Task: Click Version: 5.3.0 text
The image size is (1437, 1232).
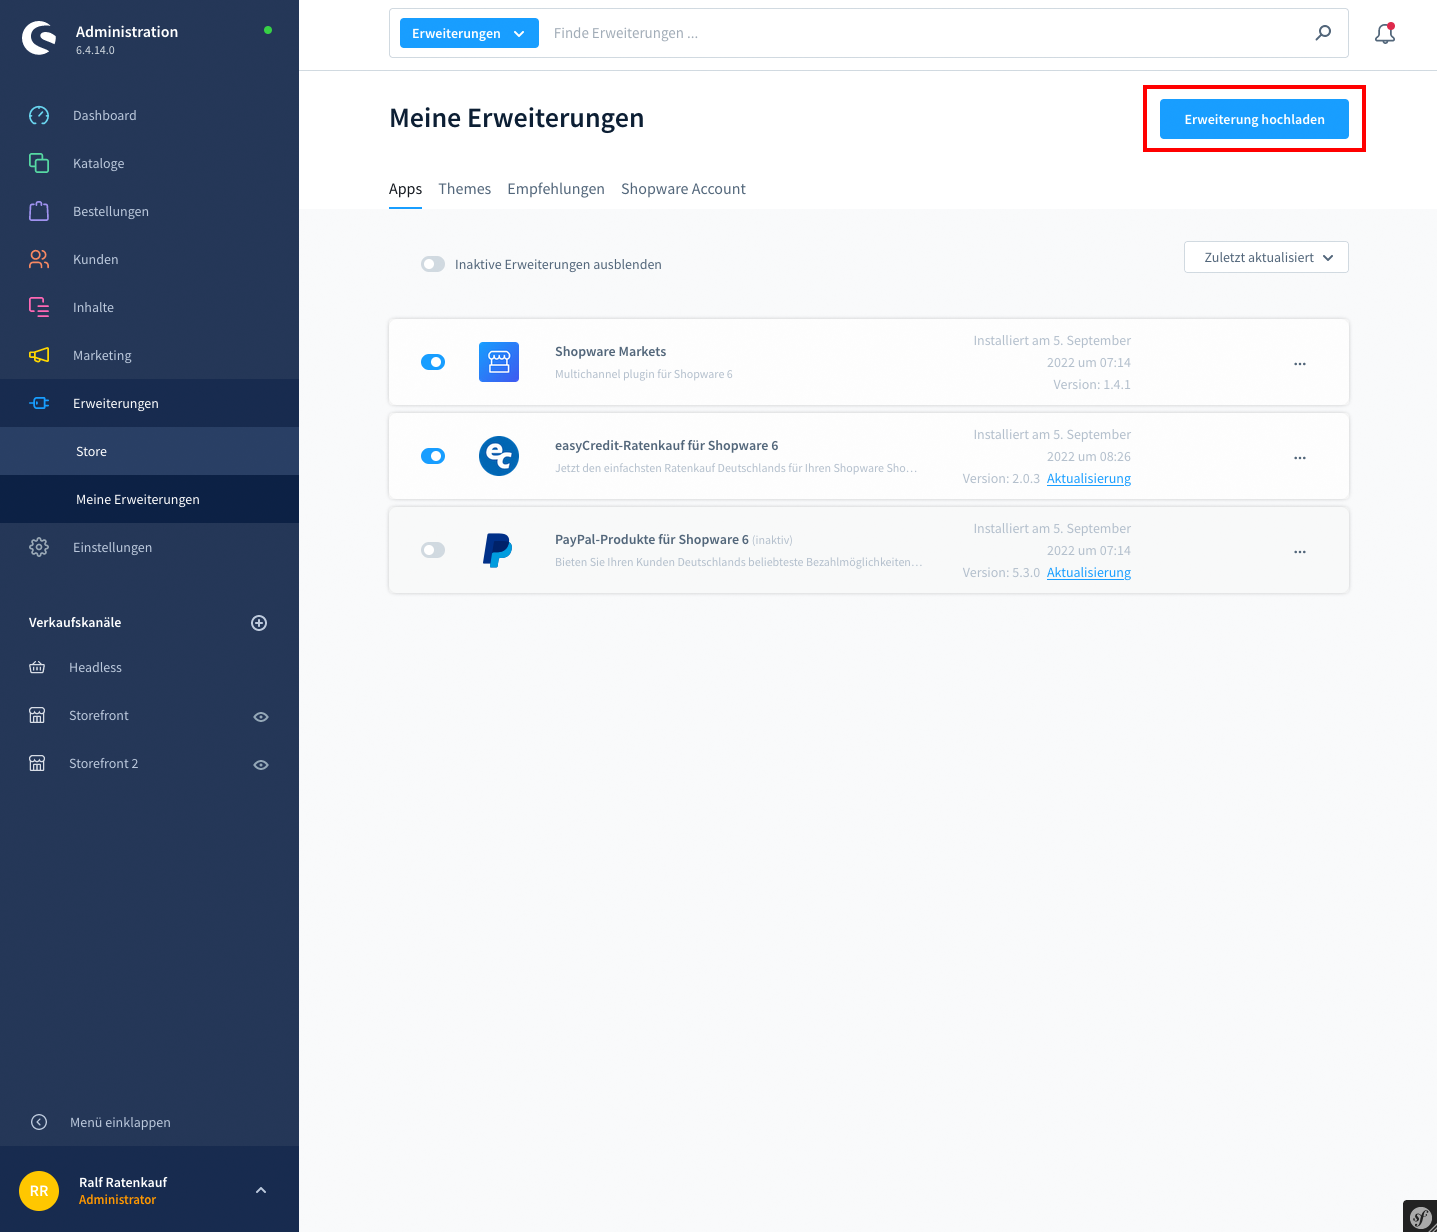Action: 1001,573
